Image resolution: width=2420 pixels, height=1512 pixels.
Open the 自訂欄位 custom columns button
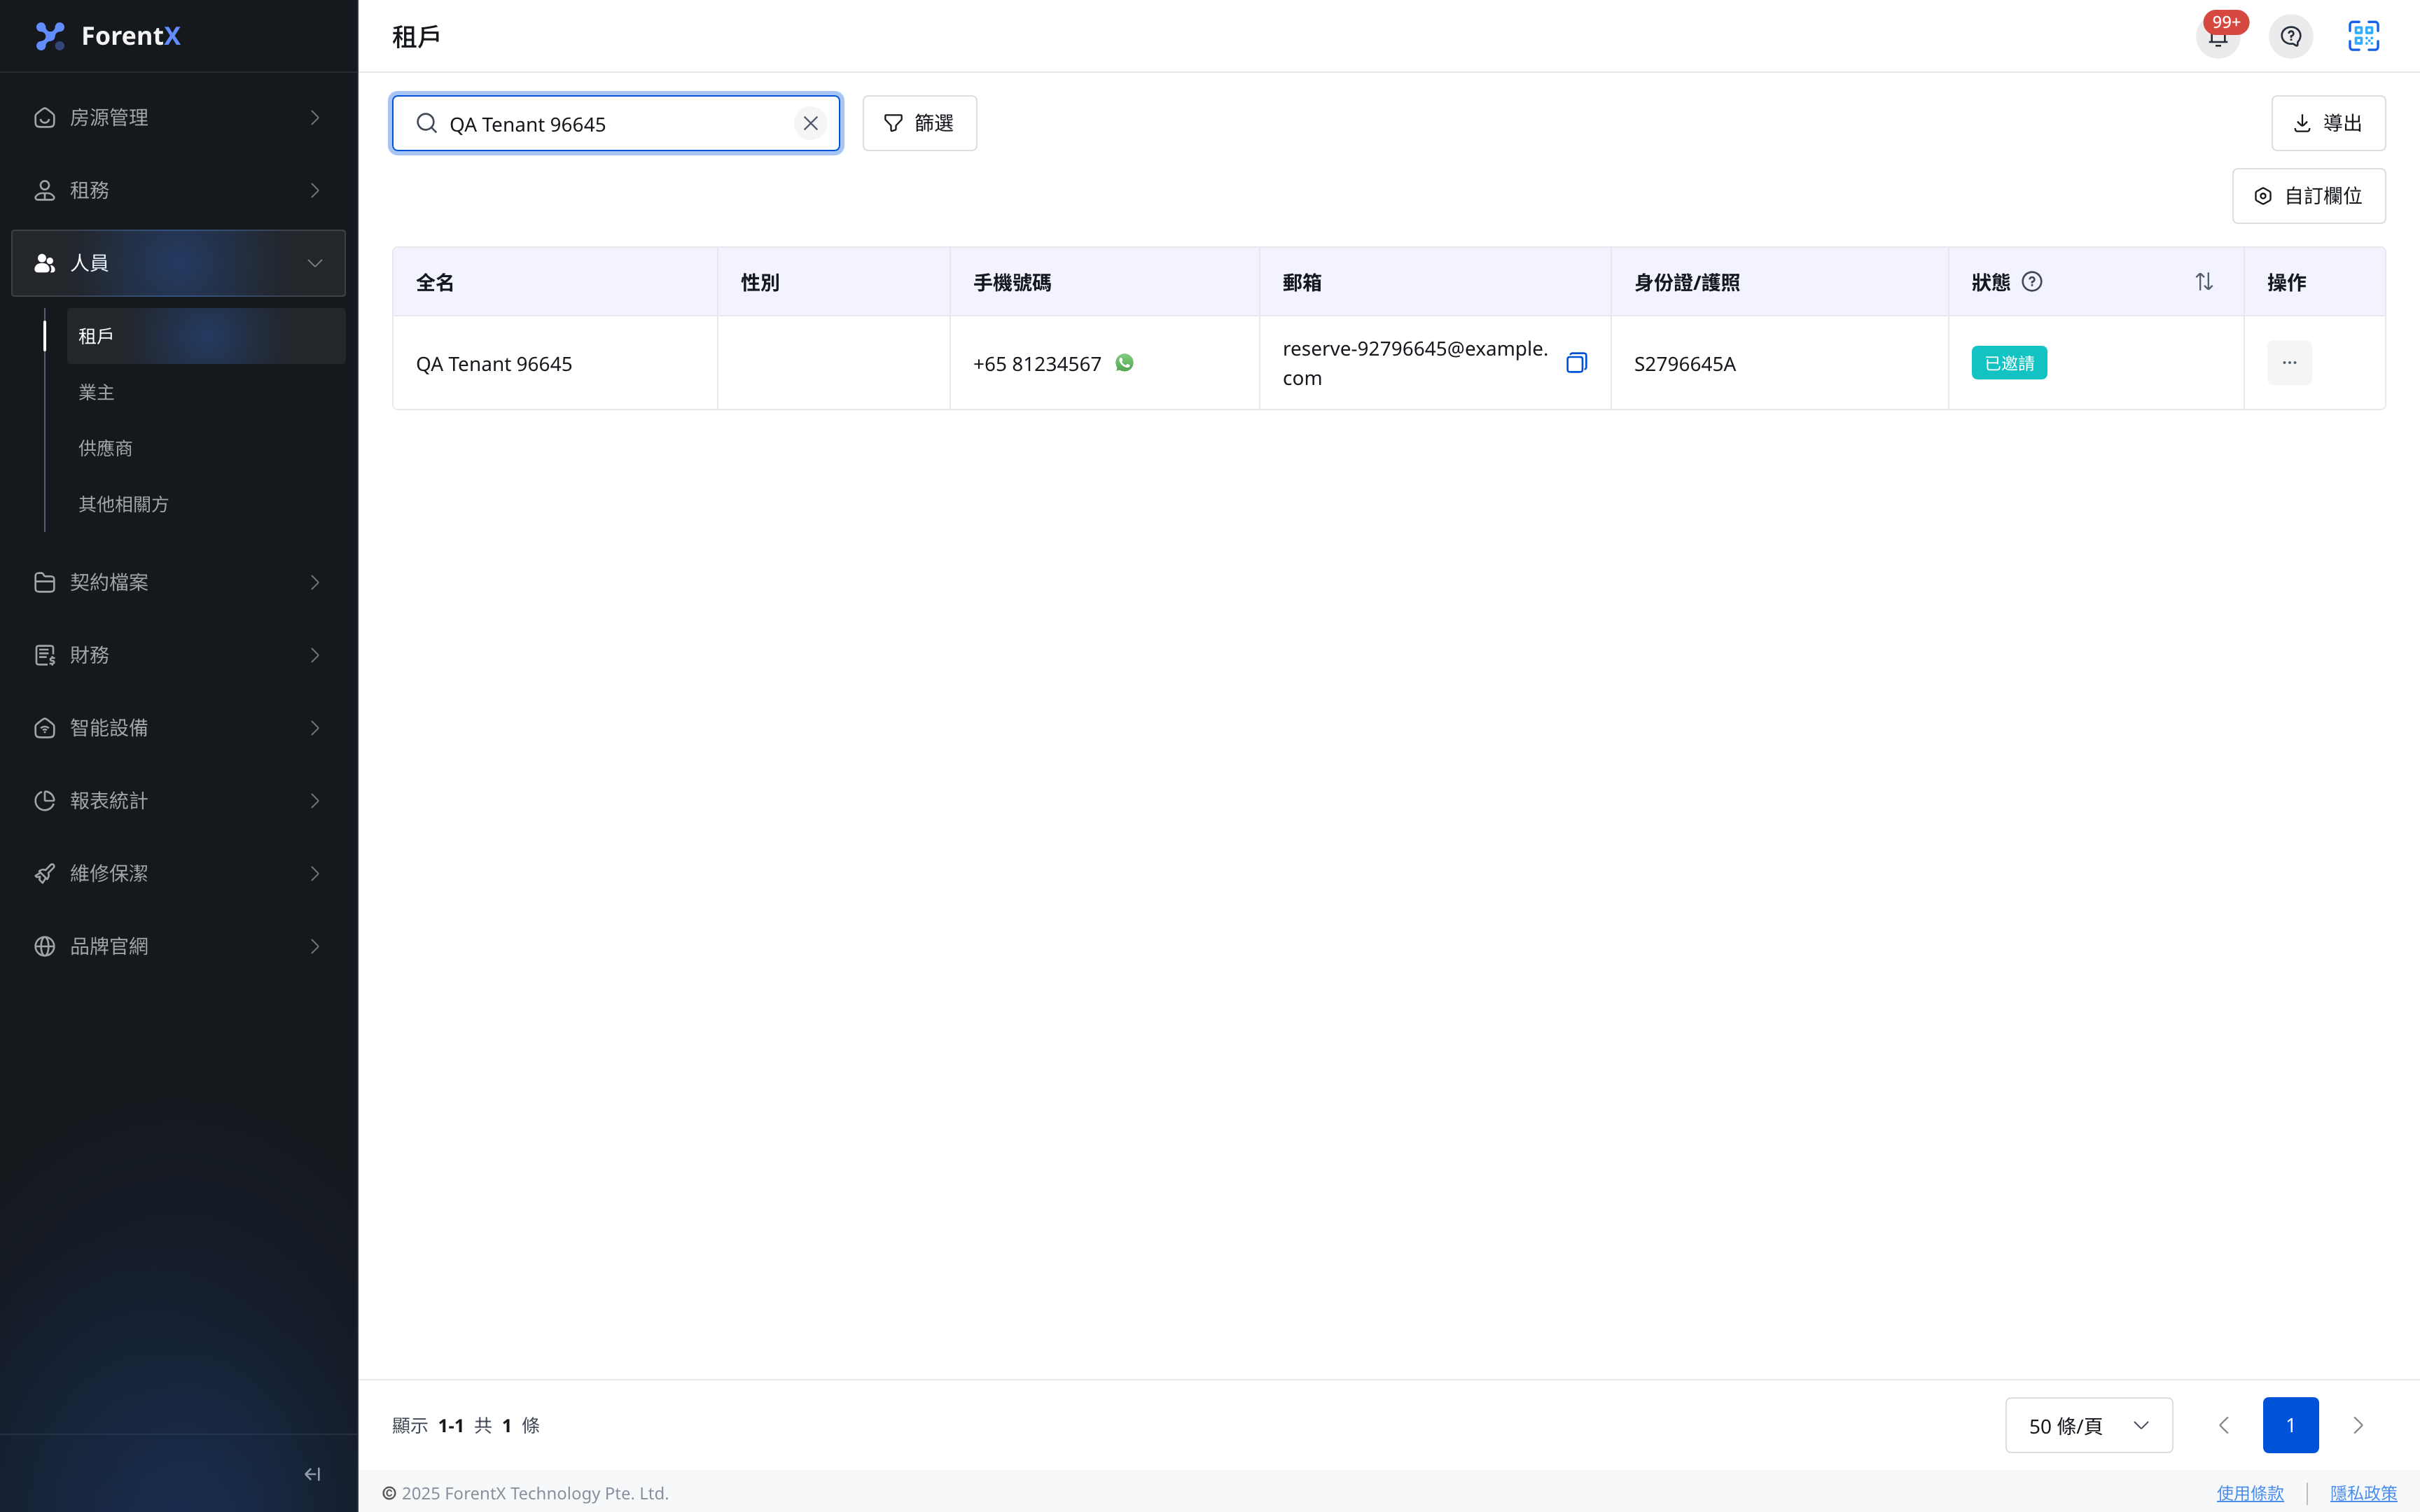point(2308,196)
